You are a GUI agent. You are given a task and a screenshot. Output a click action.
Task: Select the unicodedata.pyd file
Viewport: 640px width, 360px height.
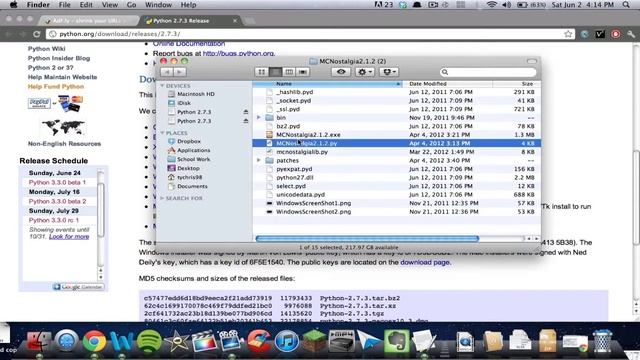(300, 195)
